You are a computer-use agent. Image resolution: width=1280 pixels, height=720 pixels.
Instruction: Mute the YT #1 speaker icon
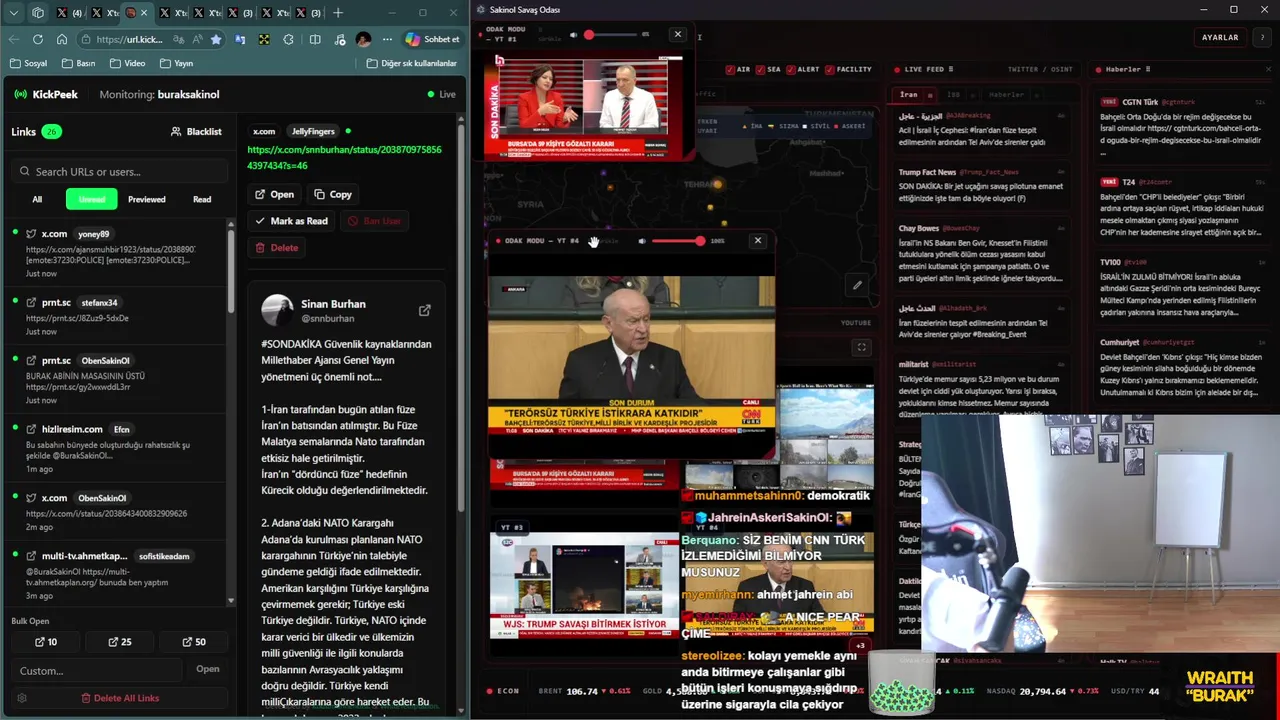[574, 35]
